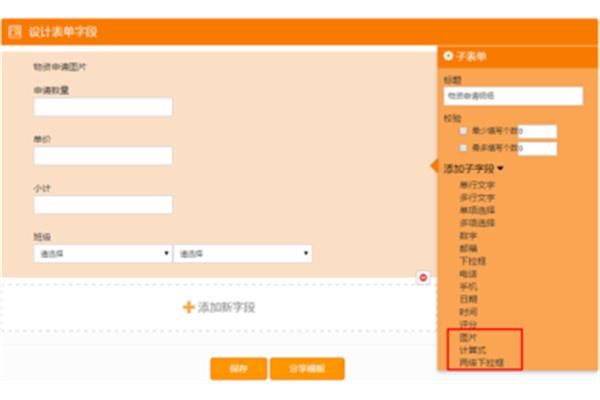Add a 邮箱 sub-field
The image size is (600, 400).
pos(468,248)
